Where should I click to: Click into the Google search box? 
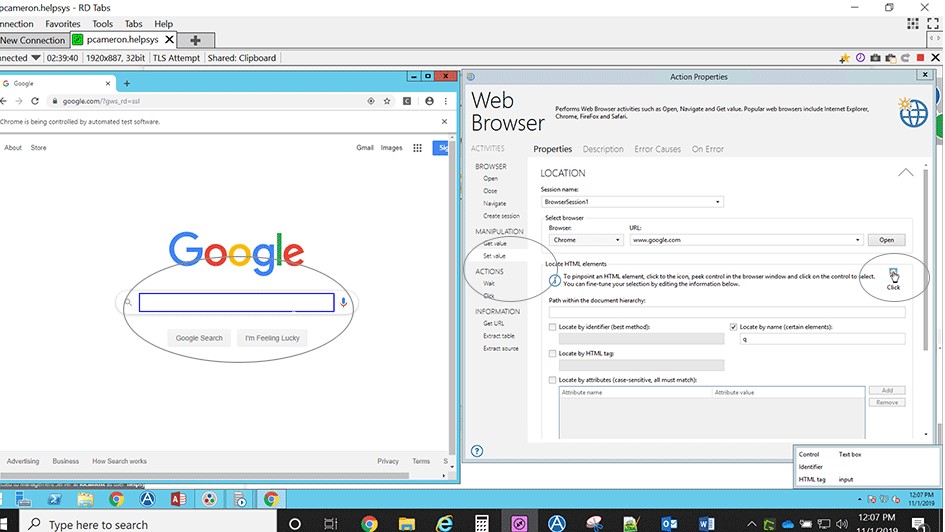[236, 302]
